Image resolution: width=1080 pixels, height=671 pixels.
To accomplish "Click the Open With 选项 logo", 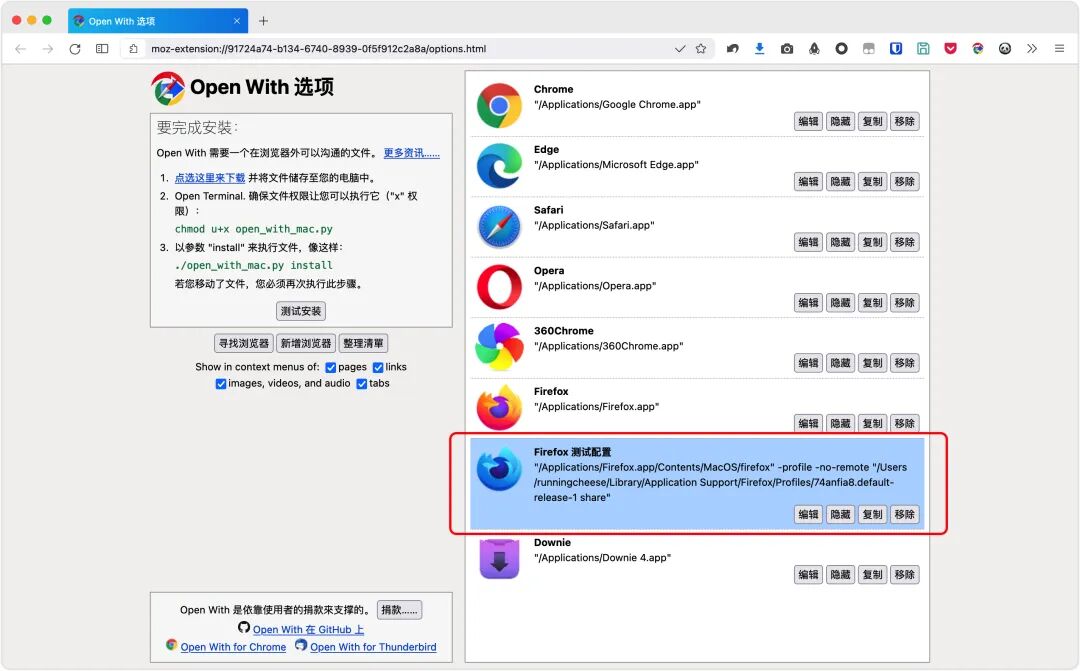I will 169,88.
